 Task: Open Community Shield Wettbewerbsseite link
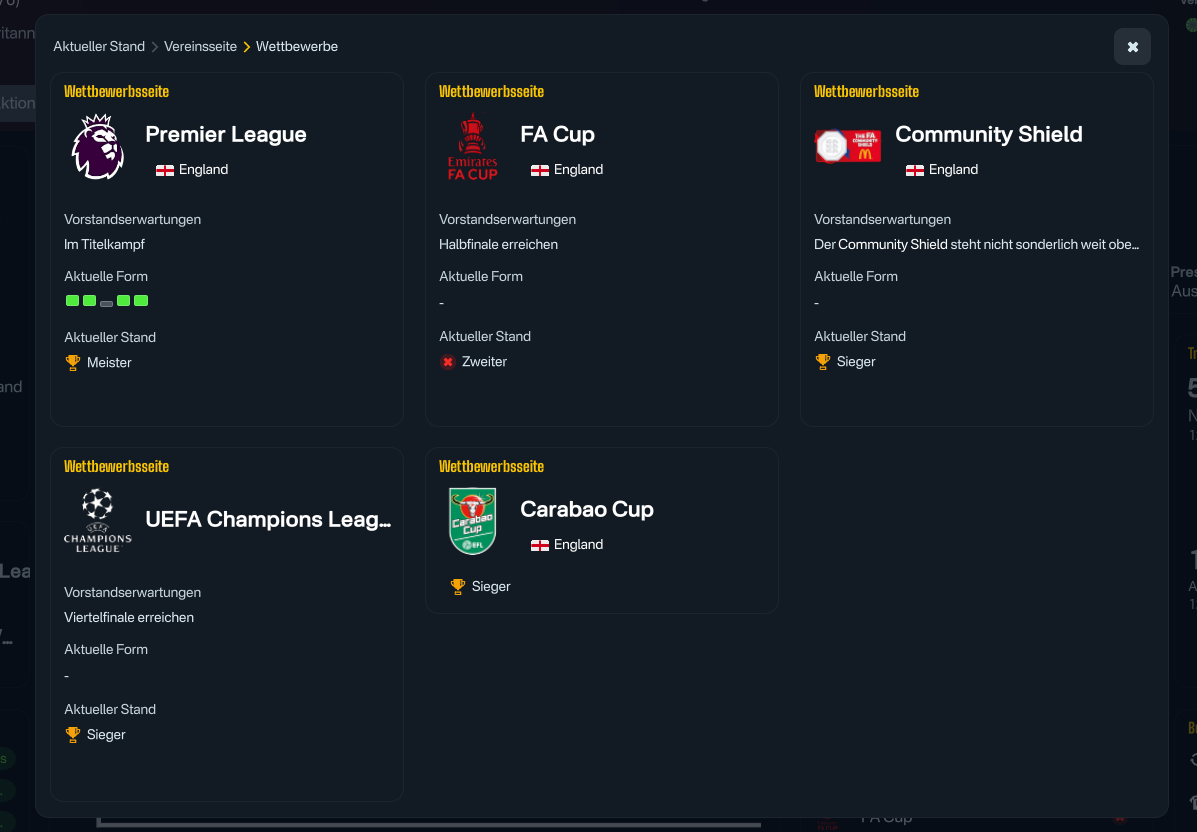pos(866,92)
